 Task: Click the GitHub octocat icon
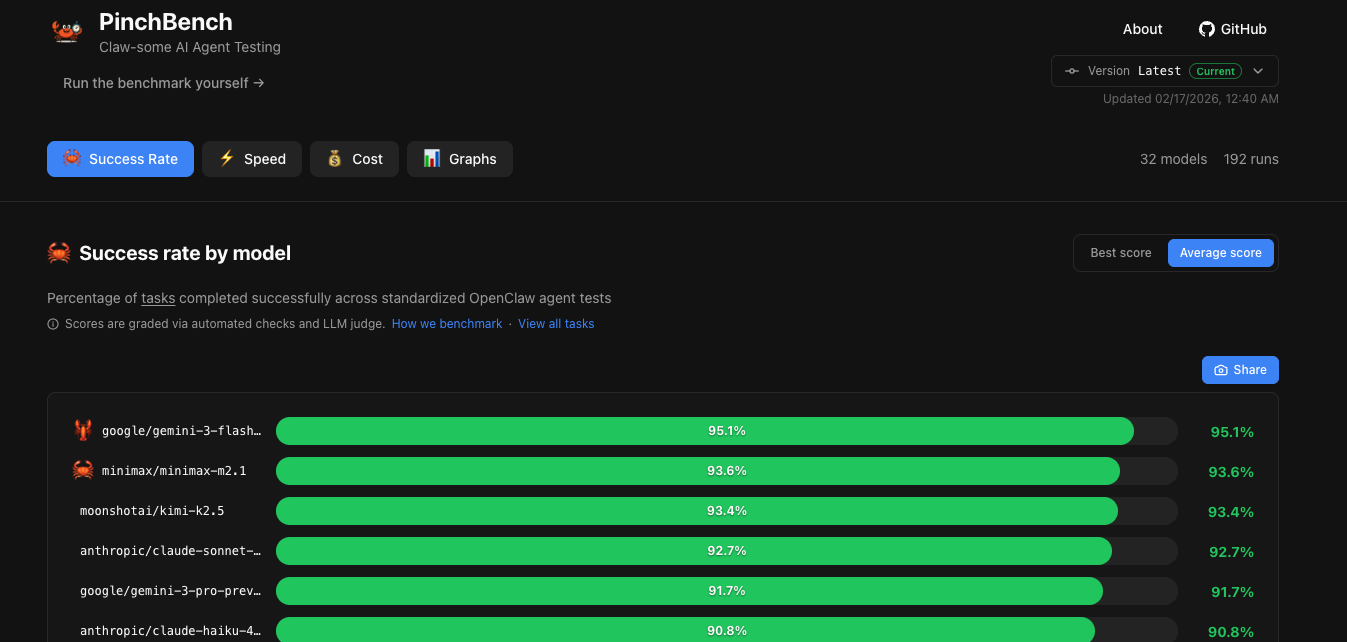click(x=1207, y=29)
